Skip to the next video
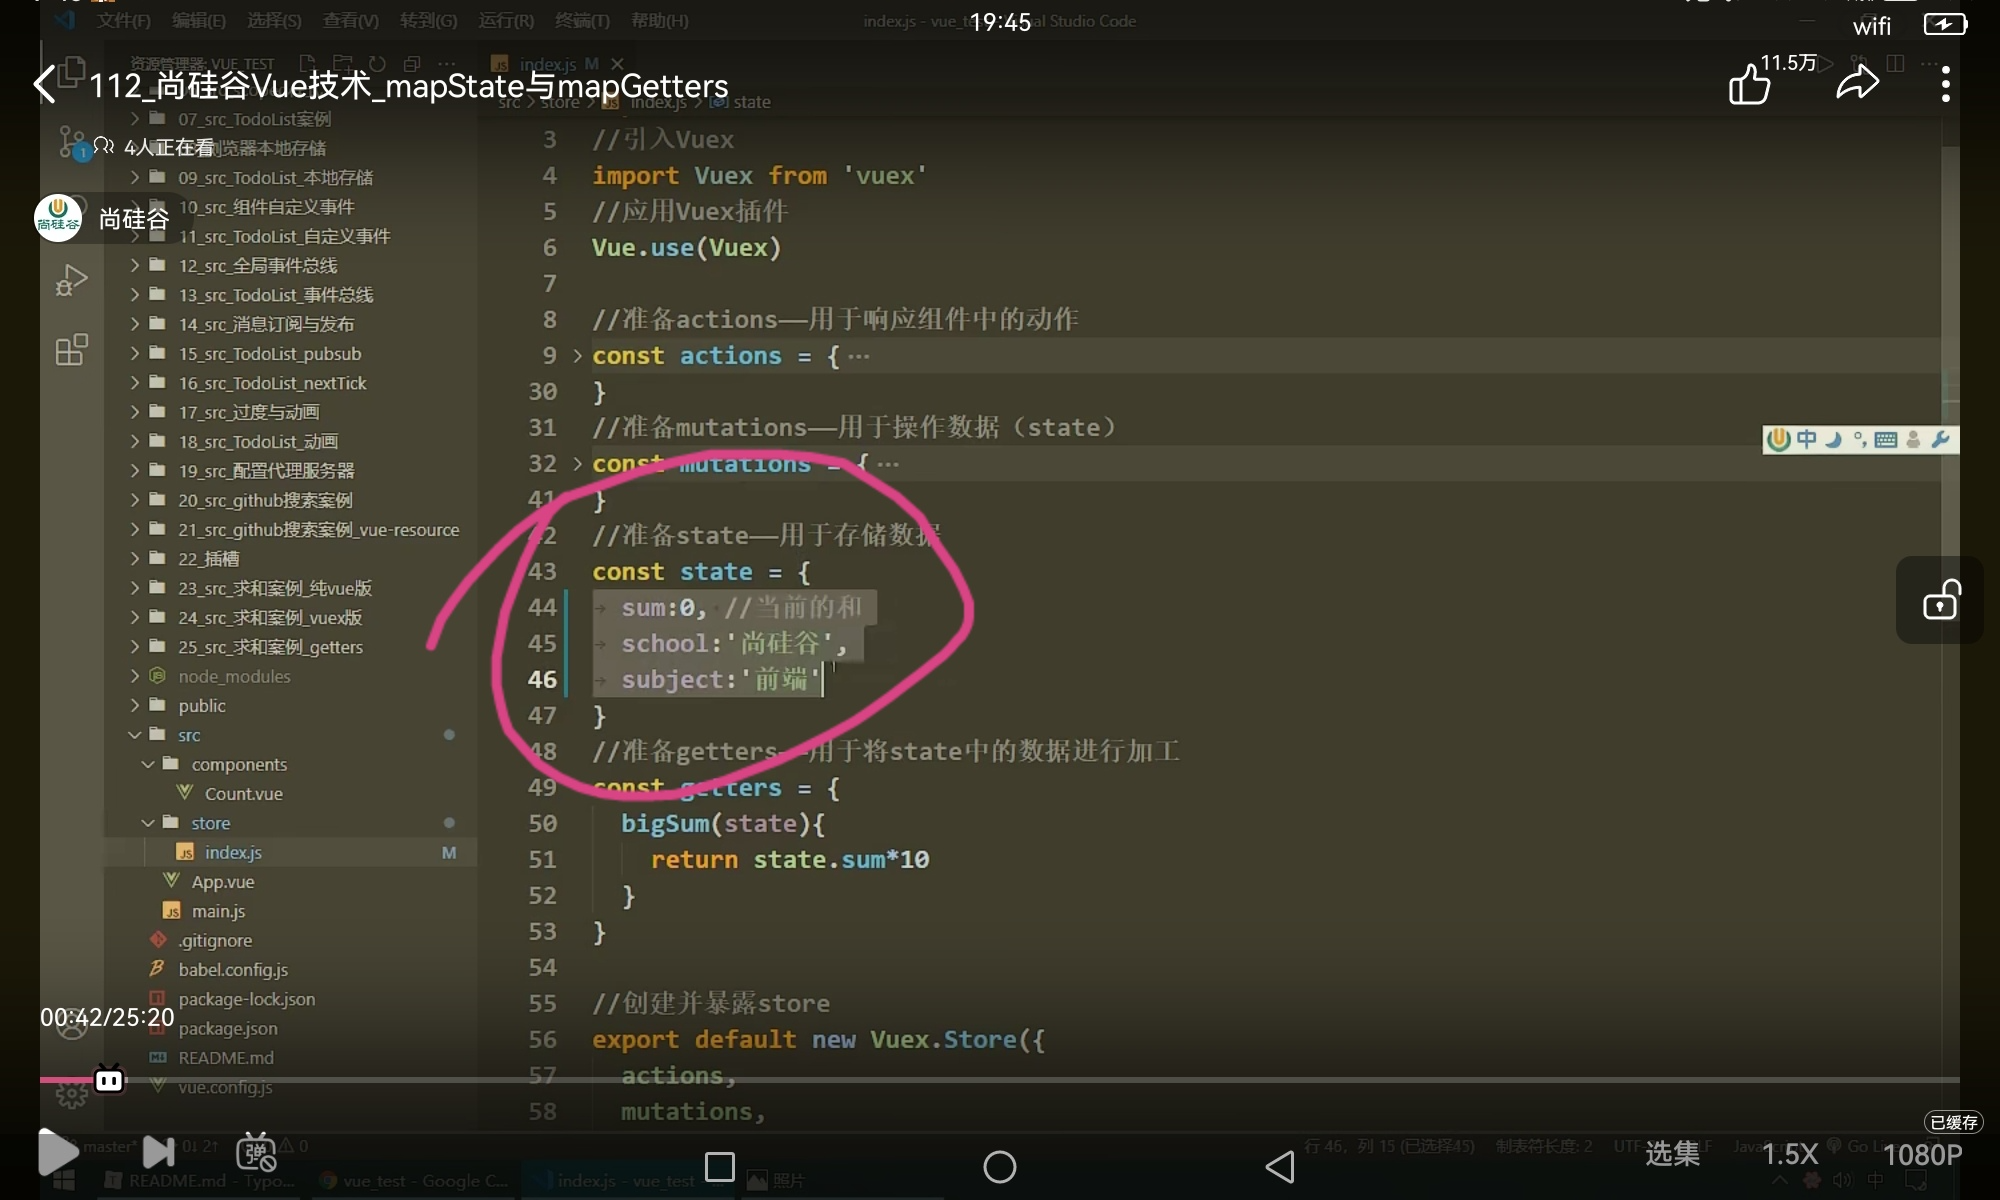Screen dimensions: 2000x1200 pos(158,1152)
